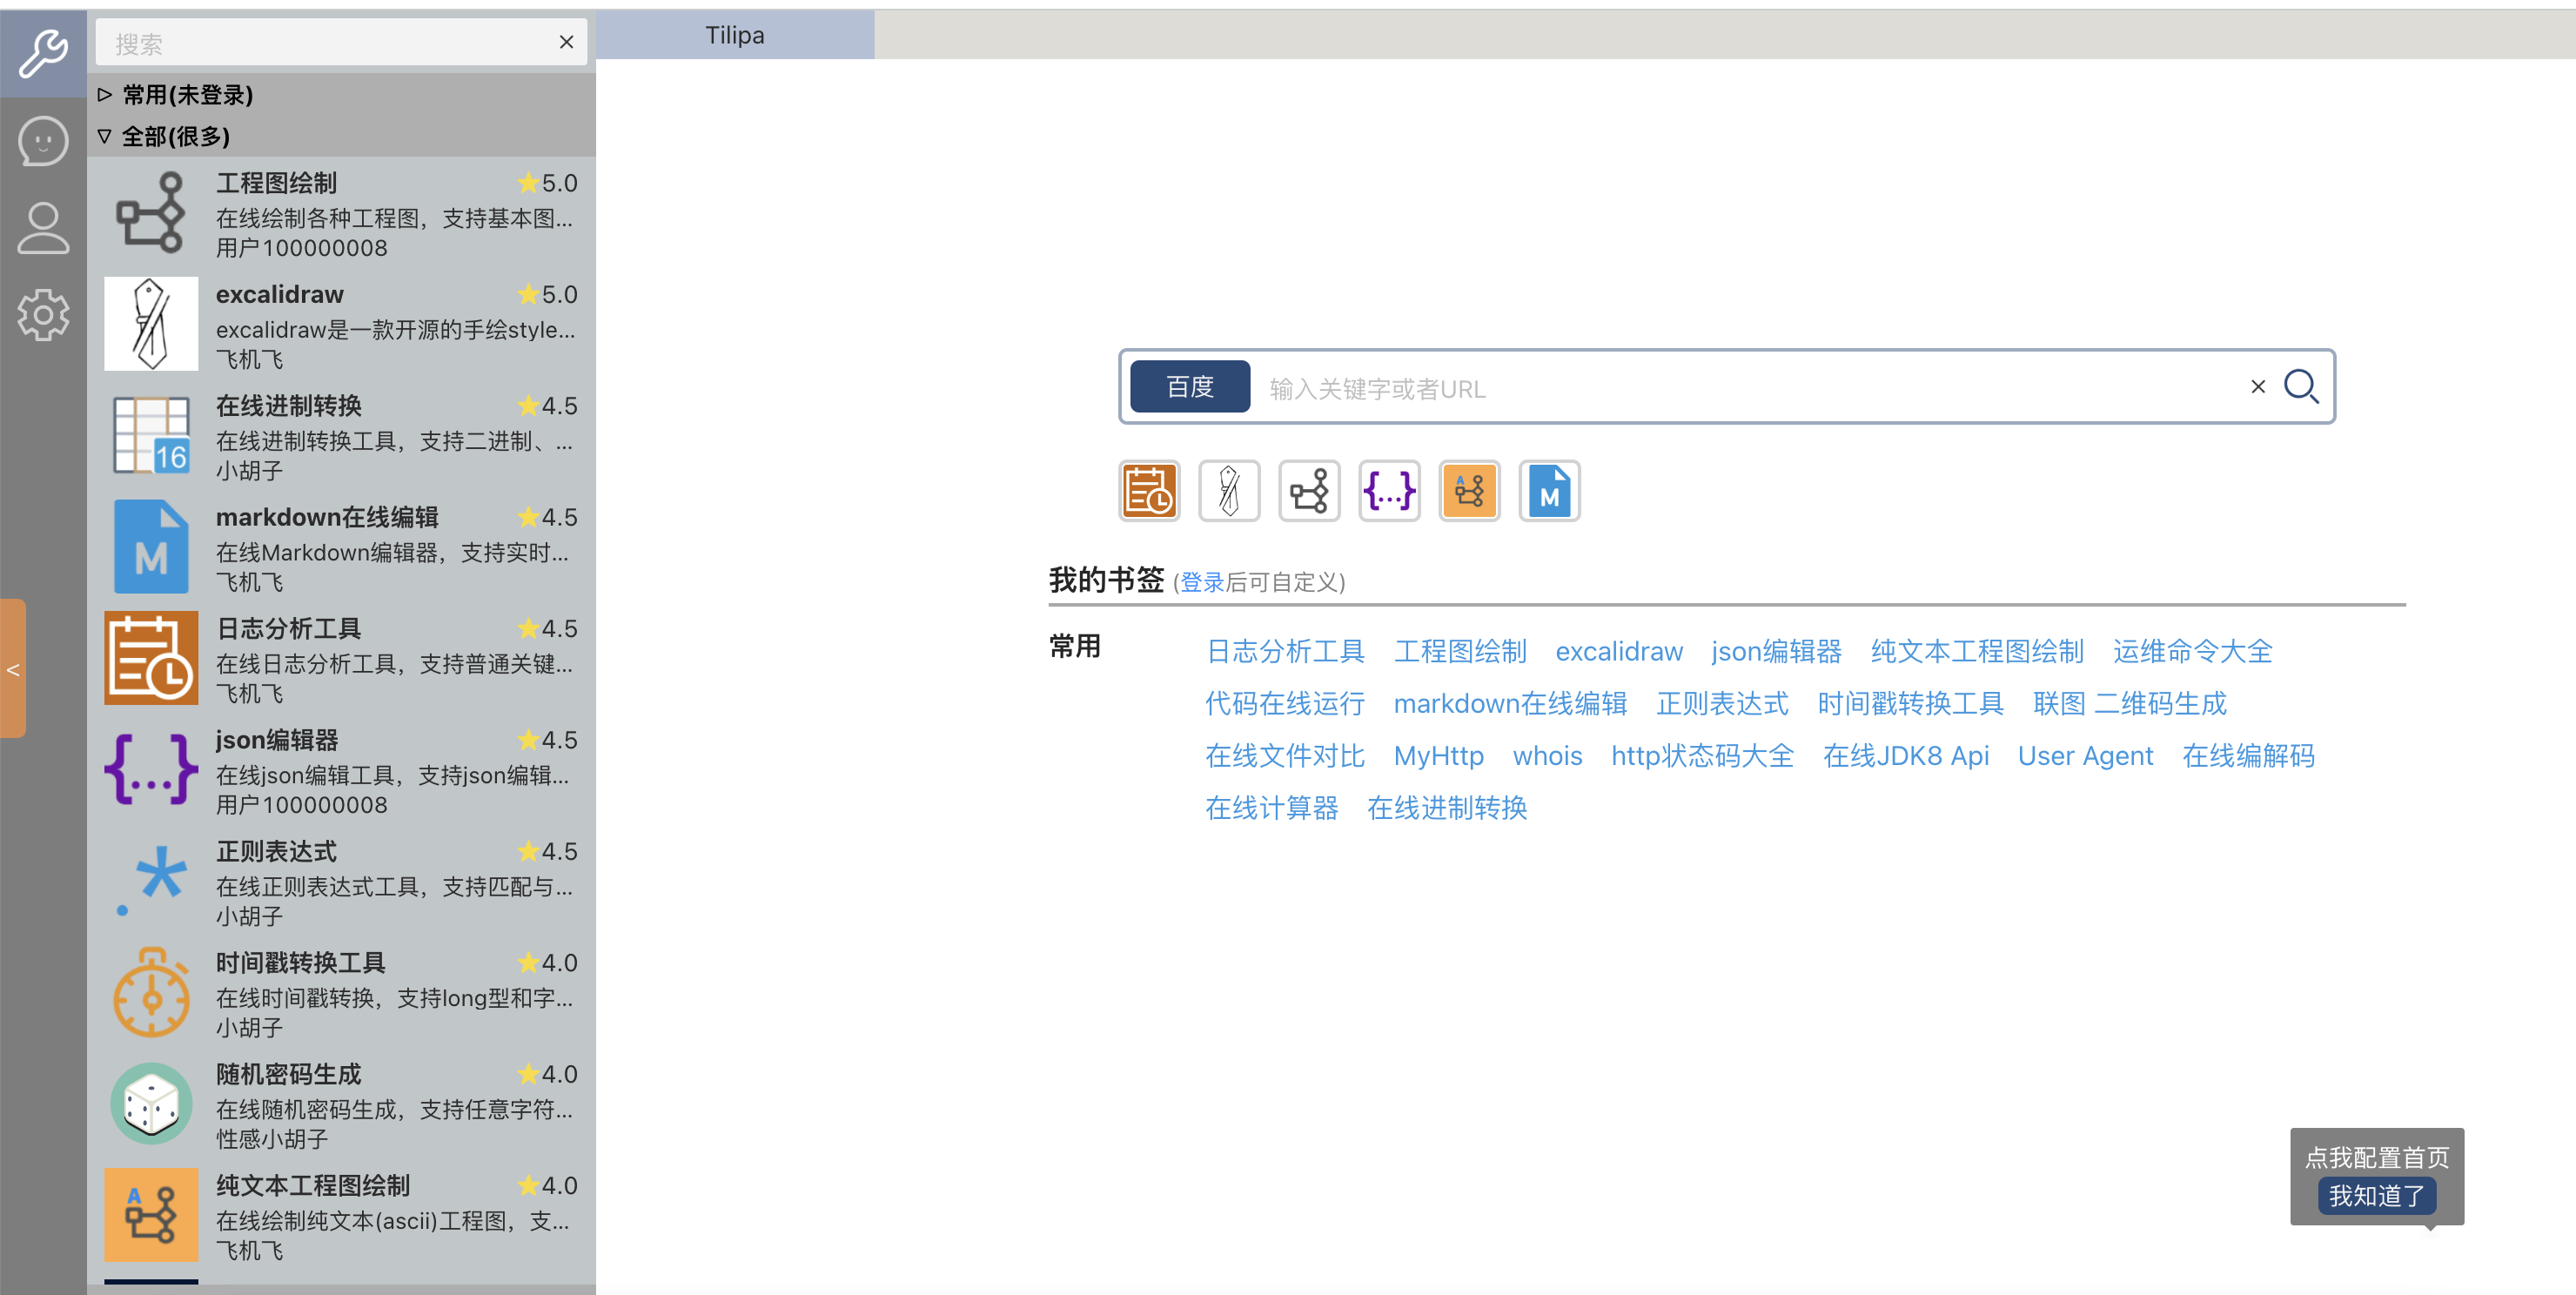Click the log analysis shortcut icon below search

[1149, 491]
